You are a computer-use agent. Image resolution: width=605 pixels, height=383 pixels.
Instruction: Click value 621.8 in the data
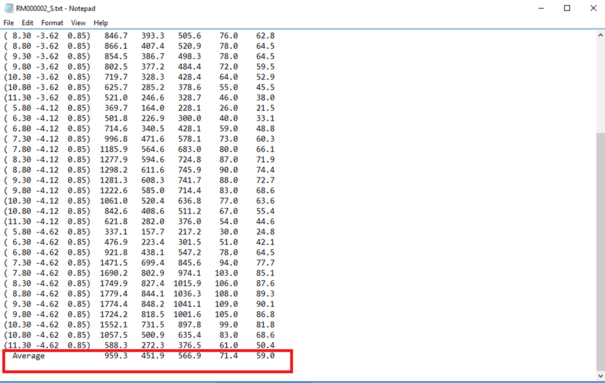(116, 221)
